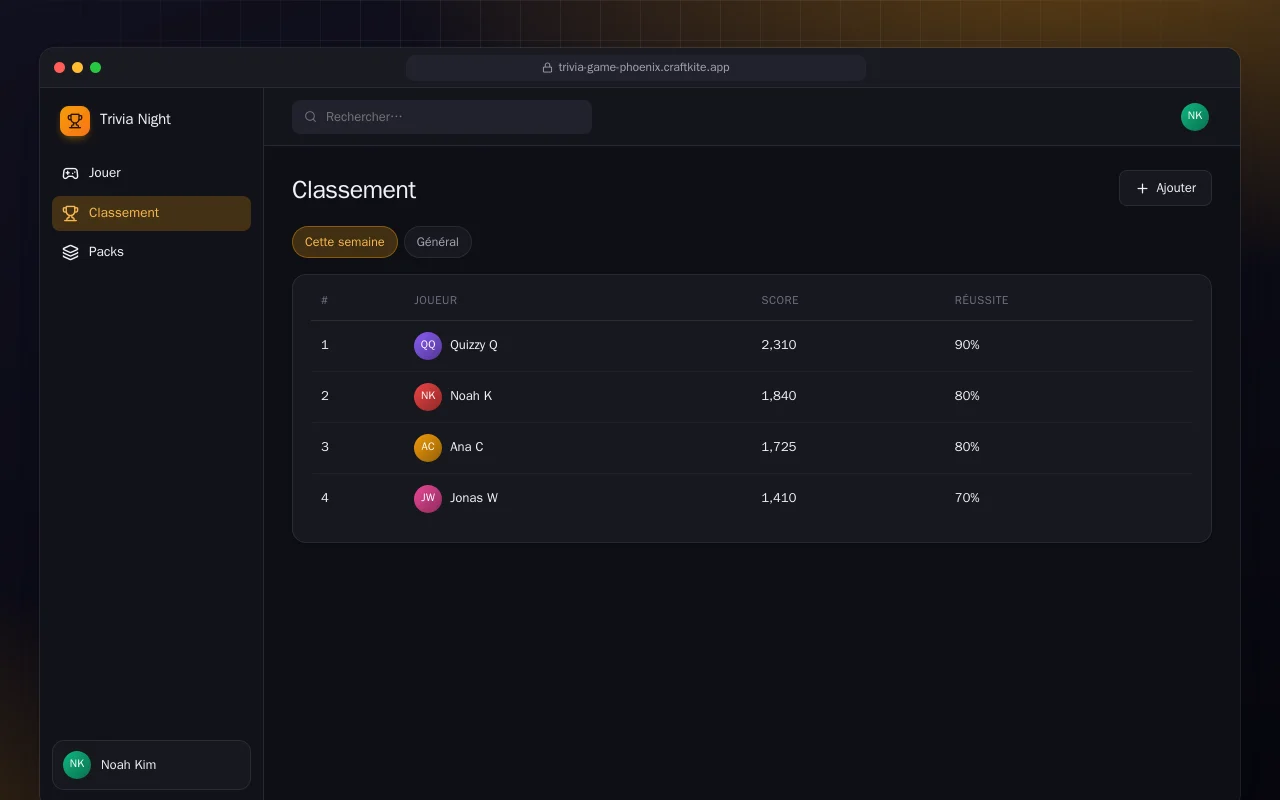Click the Classement page heading

point(354,190)
